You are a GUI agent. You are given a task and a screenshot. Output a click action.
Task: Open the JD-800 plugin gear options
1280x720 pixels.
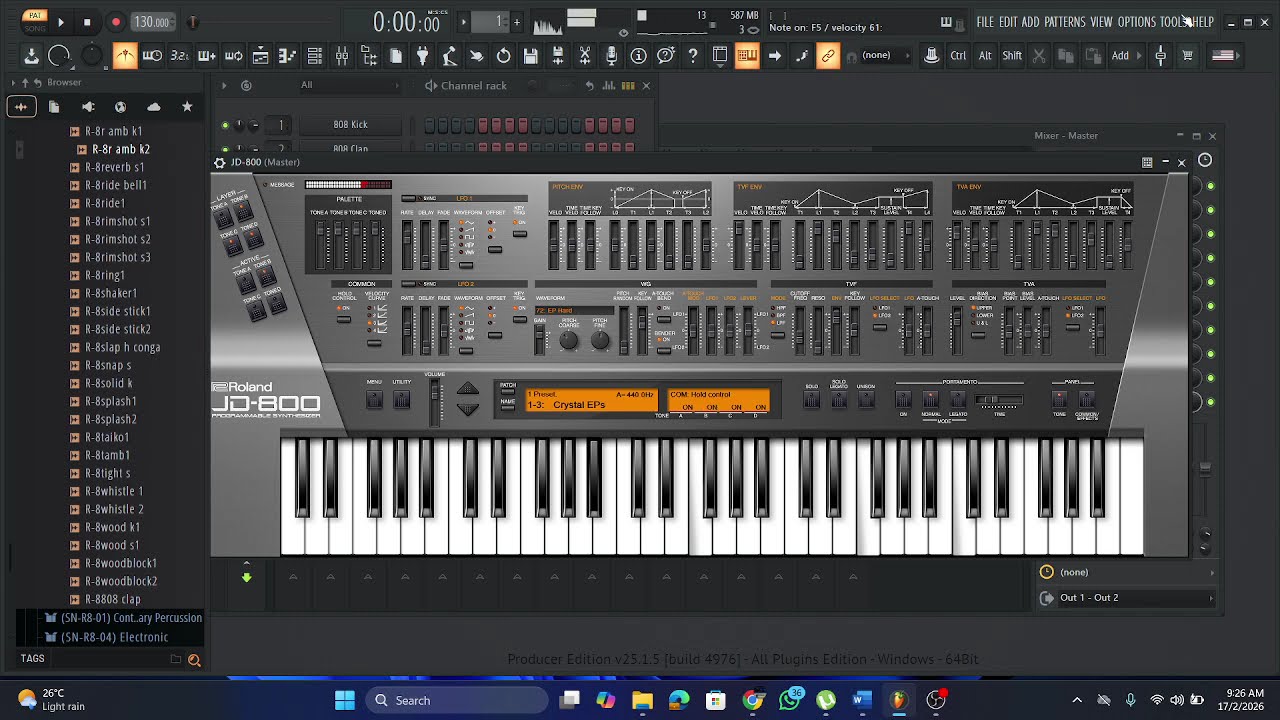coord(220,162)
